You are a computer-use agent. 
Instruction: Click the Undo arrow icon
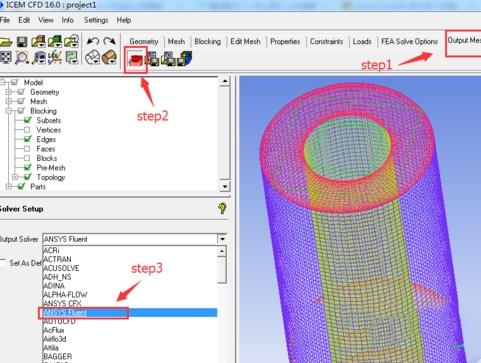[93, 41]
